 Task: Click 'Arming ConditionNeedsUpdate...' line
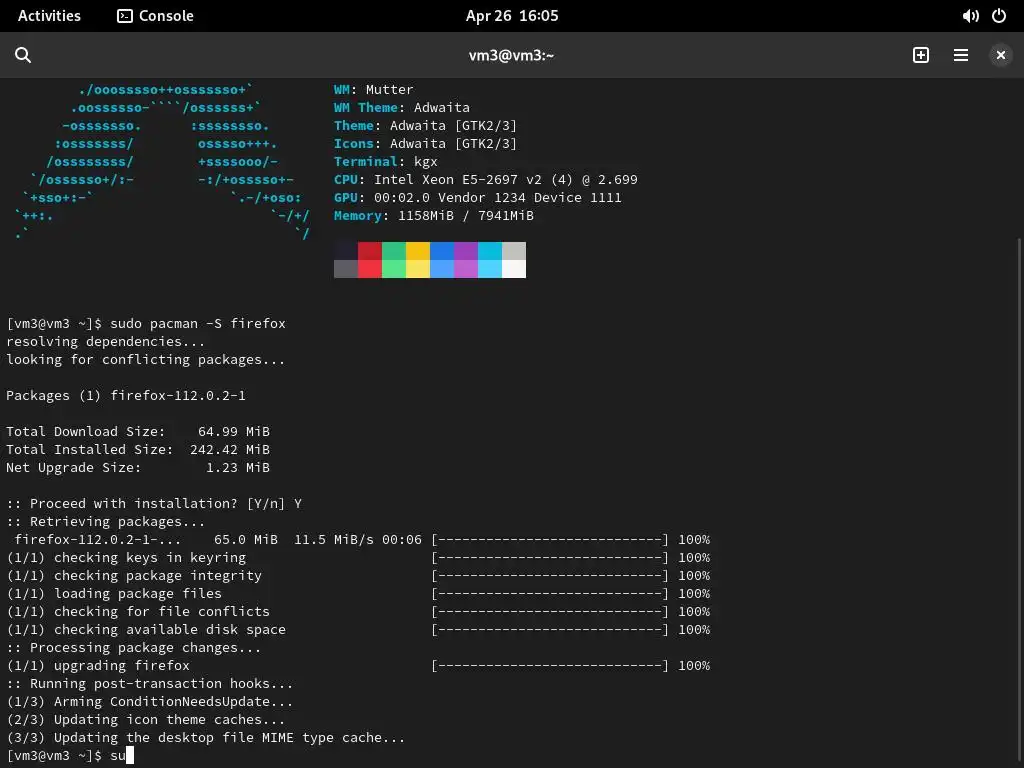pyautogui.click(x=150, y=701)
